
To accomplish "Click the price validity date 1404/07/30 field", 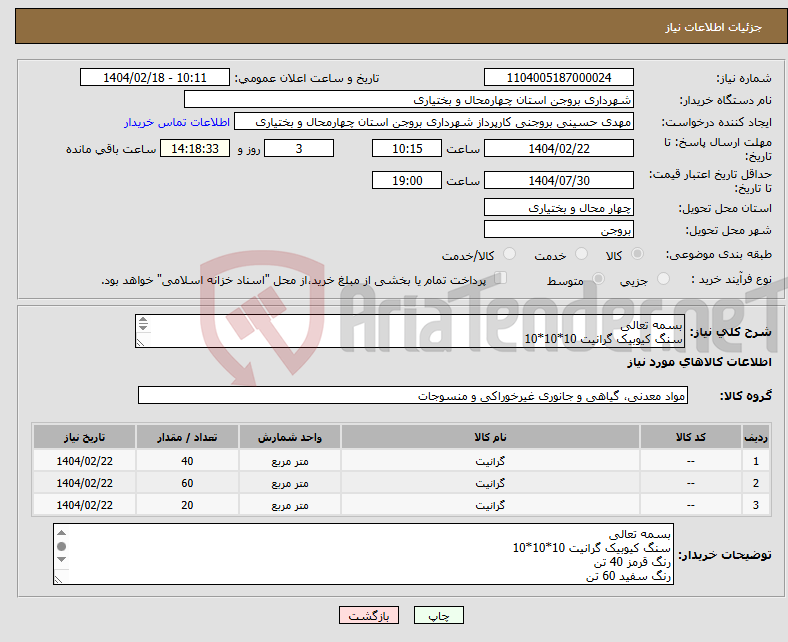I will click(558, 180).
